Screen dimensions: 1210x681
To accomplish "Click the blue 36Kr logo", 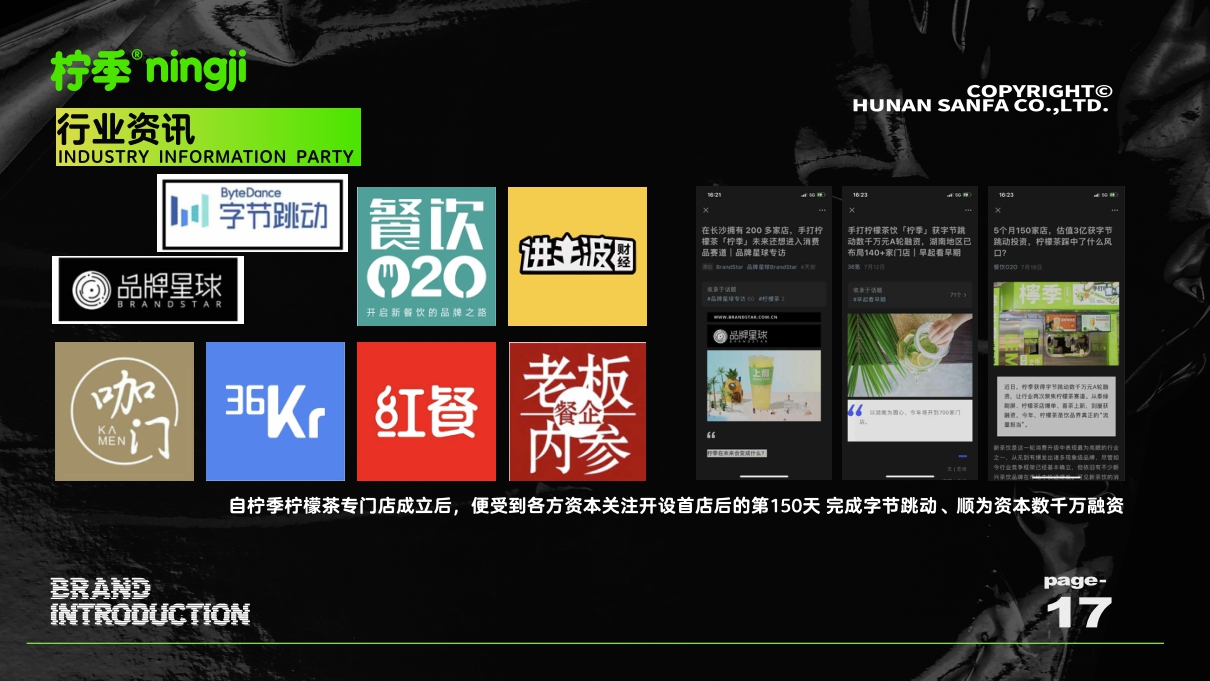I will pos(275,411).
